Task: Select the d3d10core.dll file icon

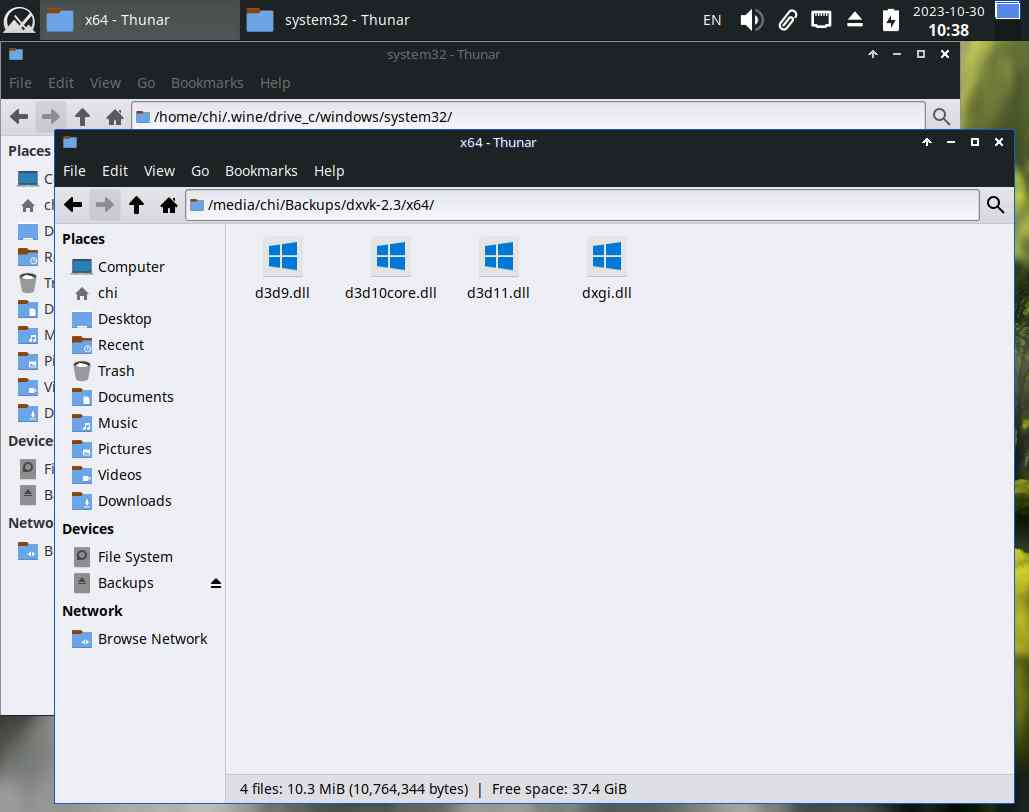Action: coord(390,257)
